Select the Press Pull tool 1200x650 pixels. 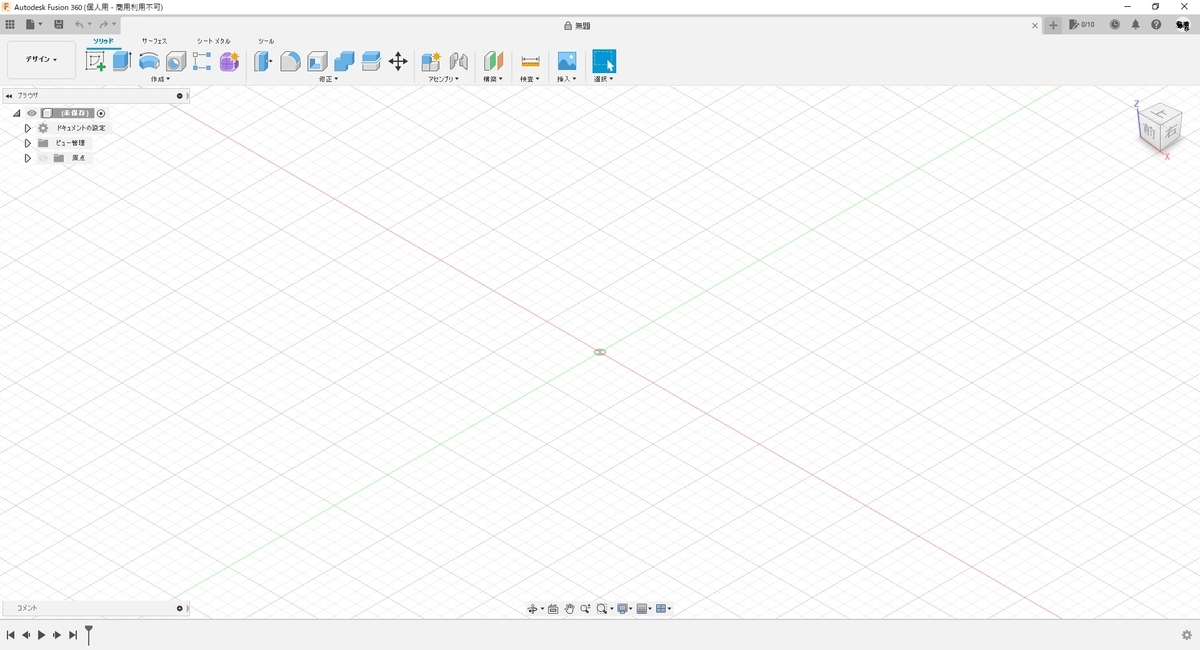(x=263, y=61)
